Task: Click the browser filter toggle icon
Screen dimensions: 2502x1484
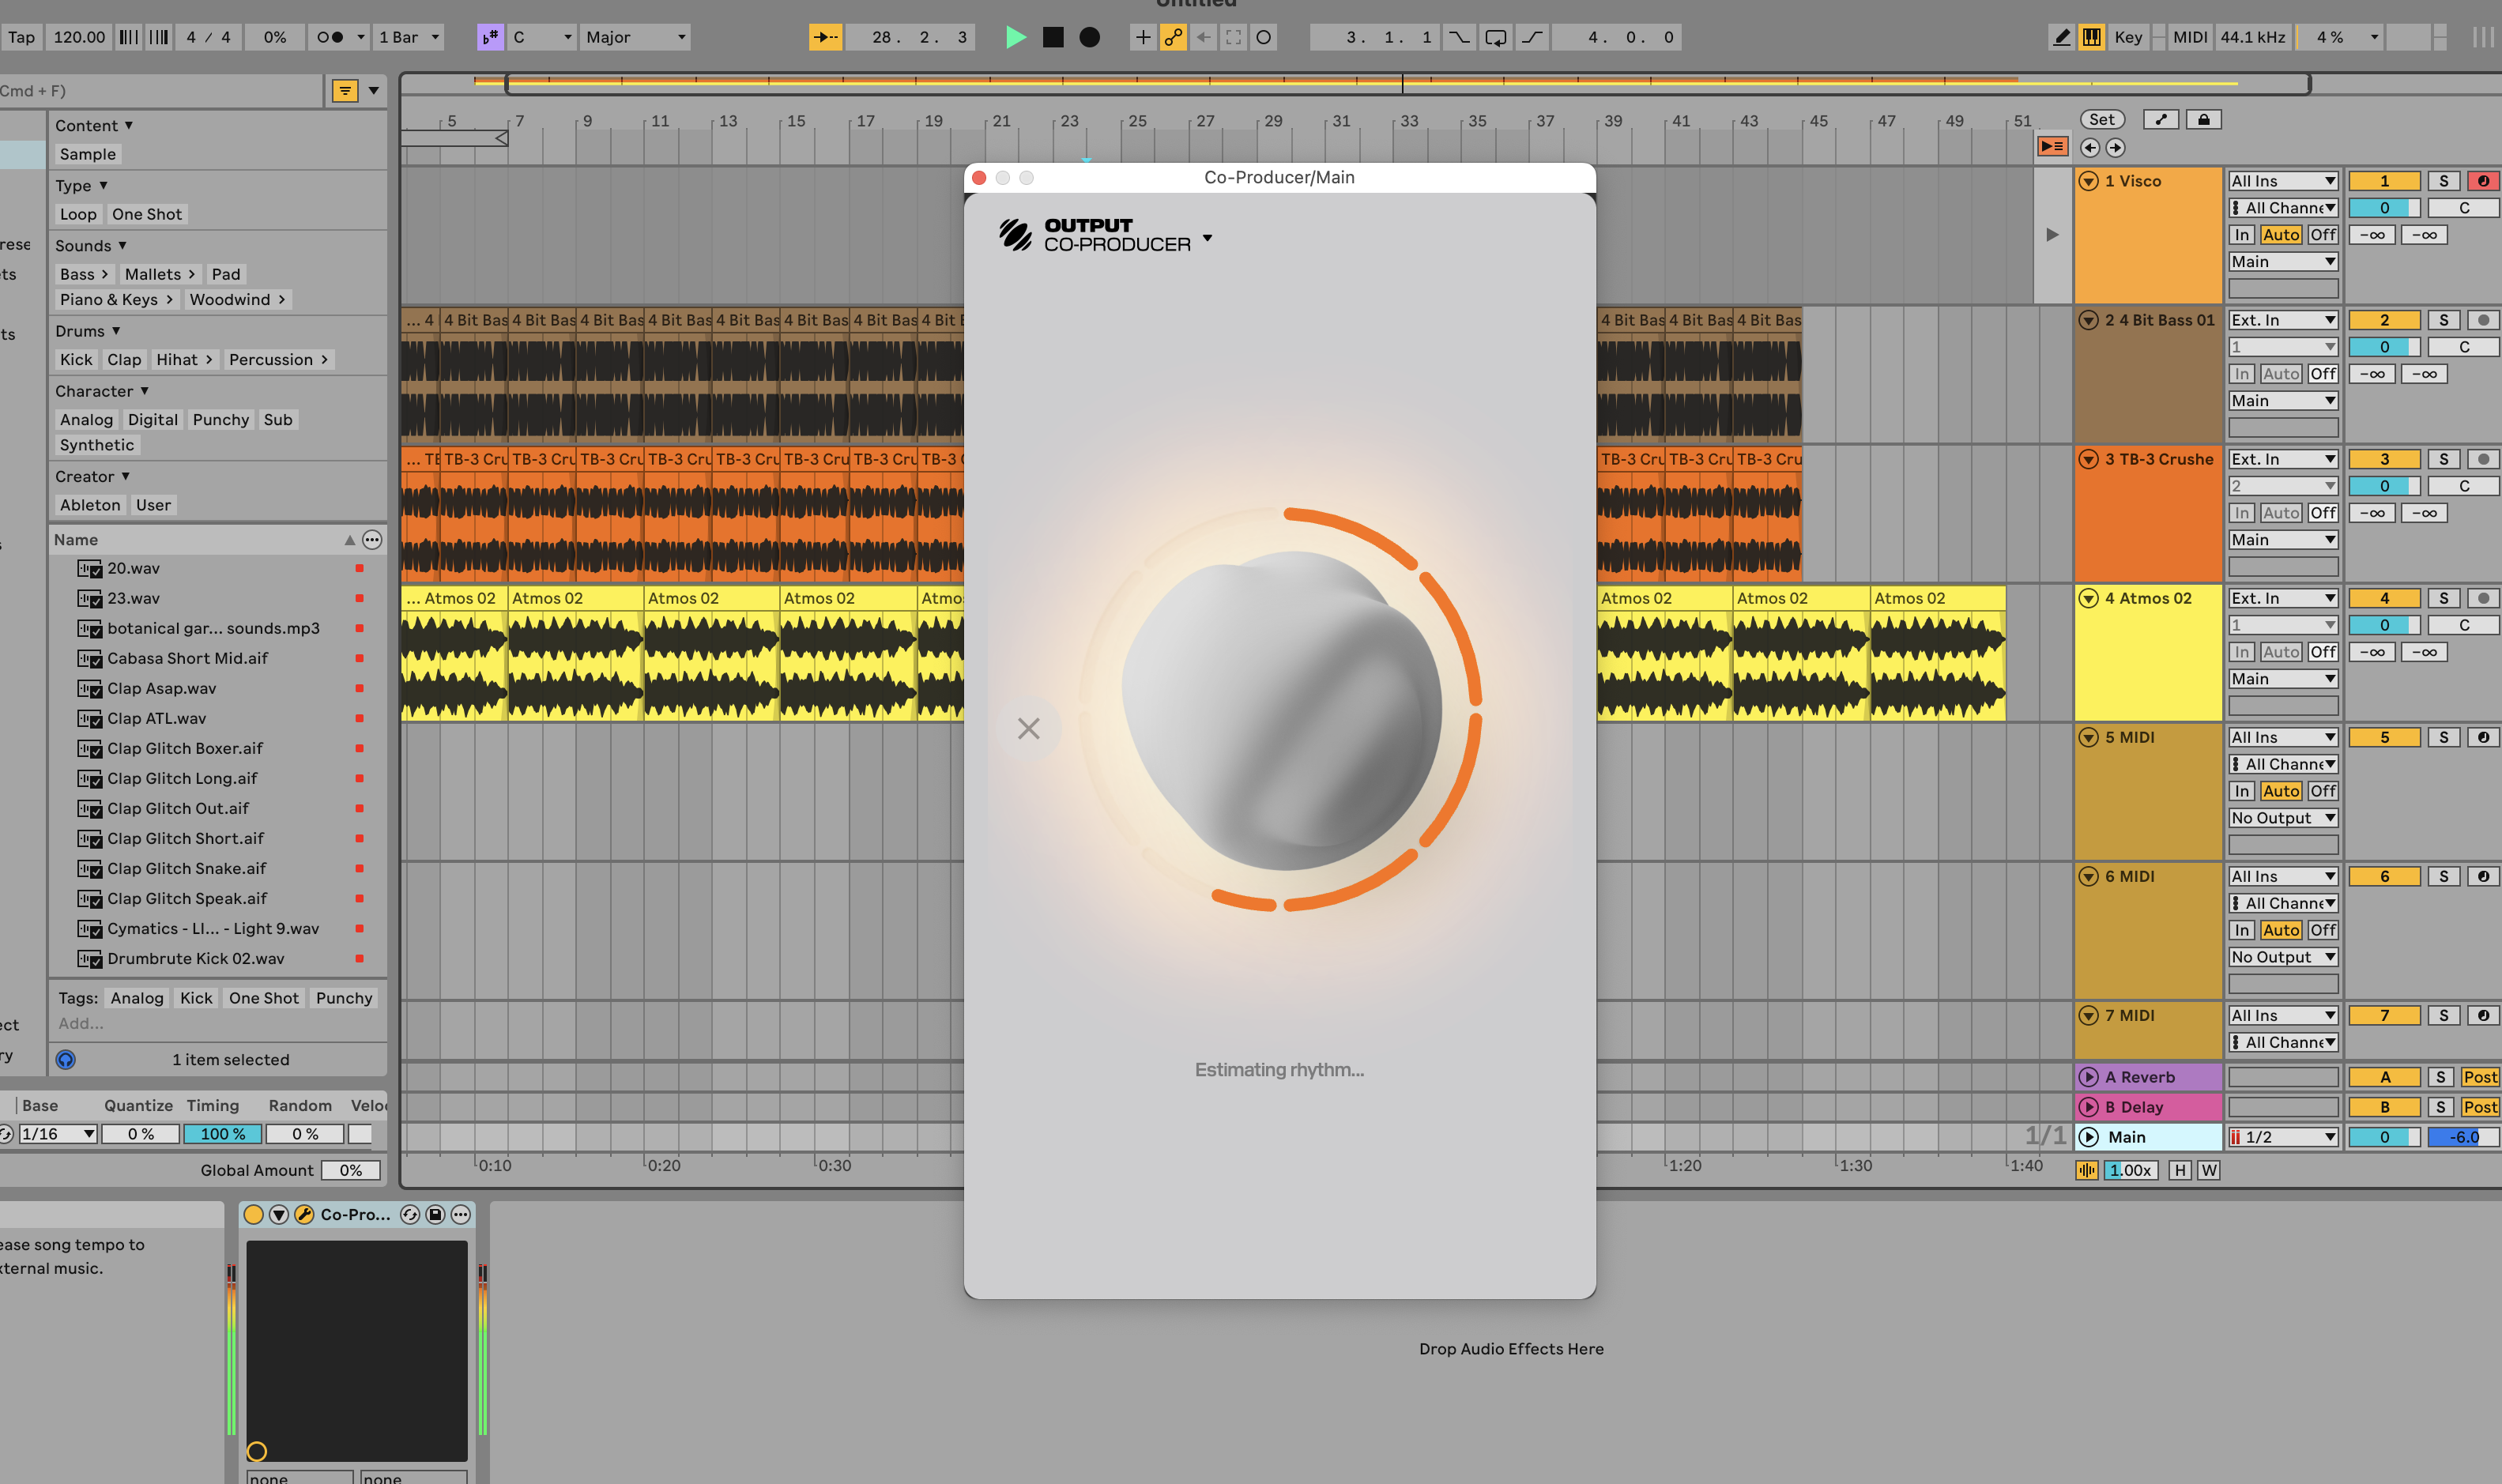Action: pos(345,91)
